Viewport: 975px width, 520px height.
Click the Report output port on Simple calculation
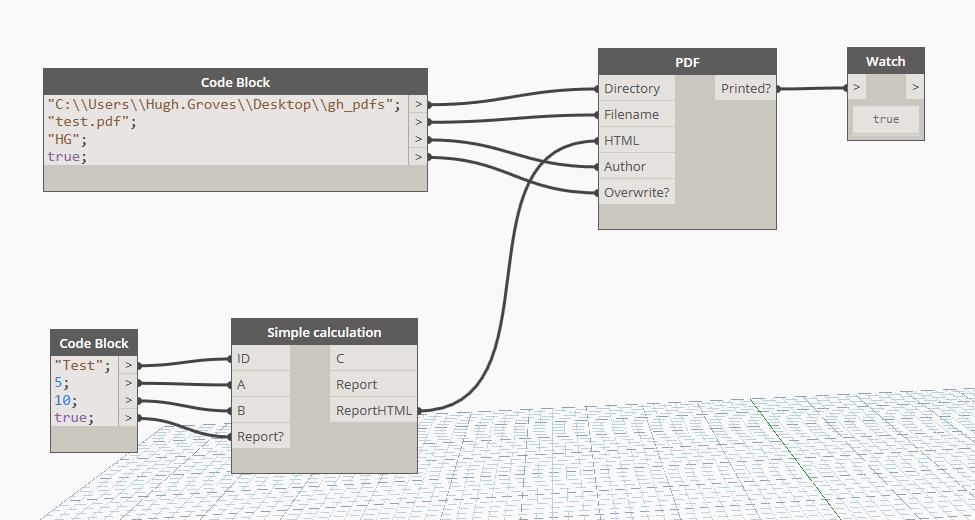(x=373, y=384)
